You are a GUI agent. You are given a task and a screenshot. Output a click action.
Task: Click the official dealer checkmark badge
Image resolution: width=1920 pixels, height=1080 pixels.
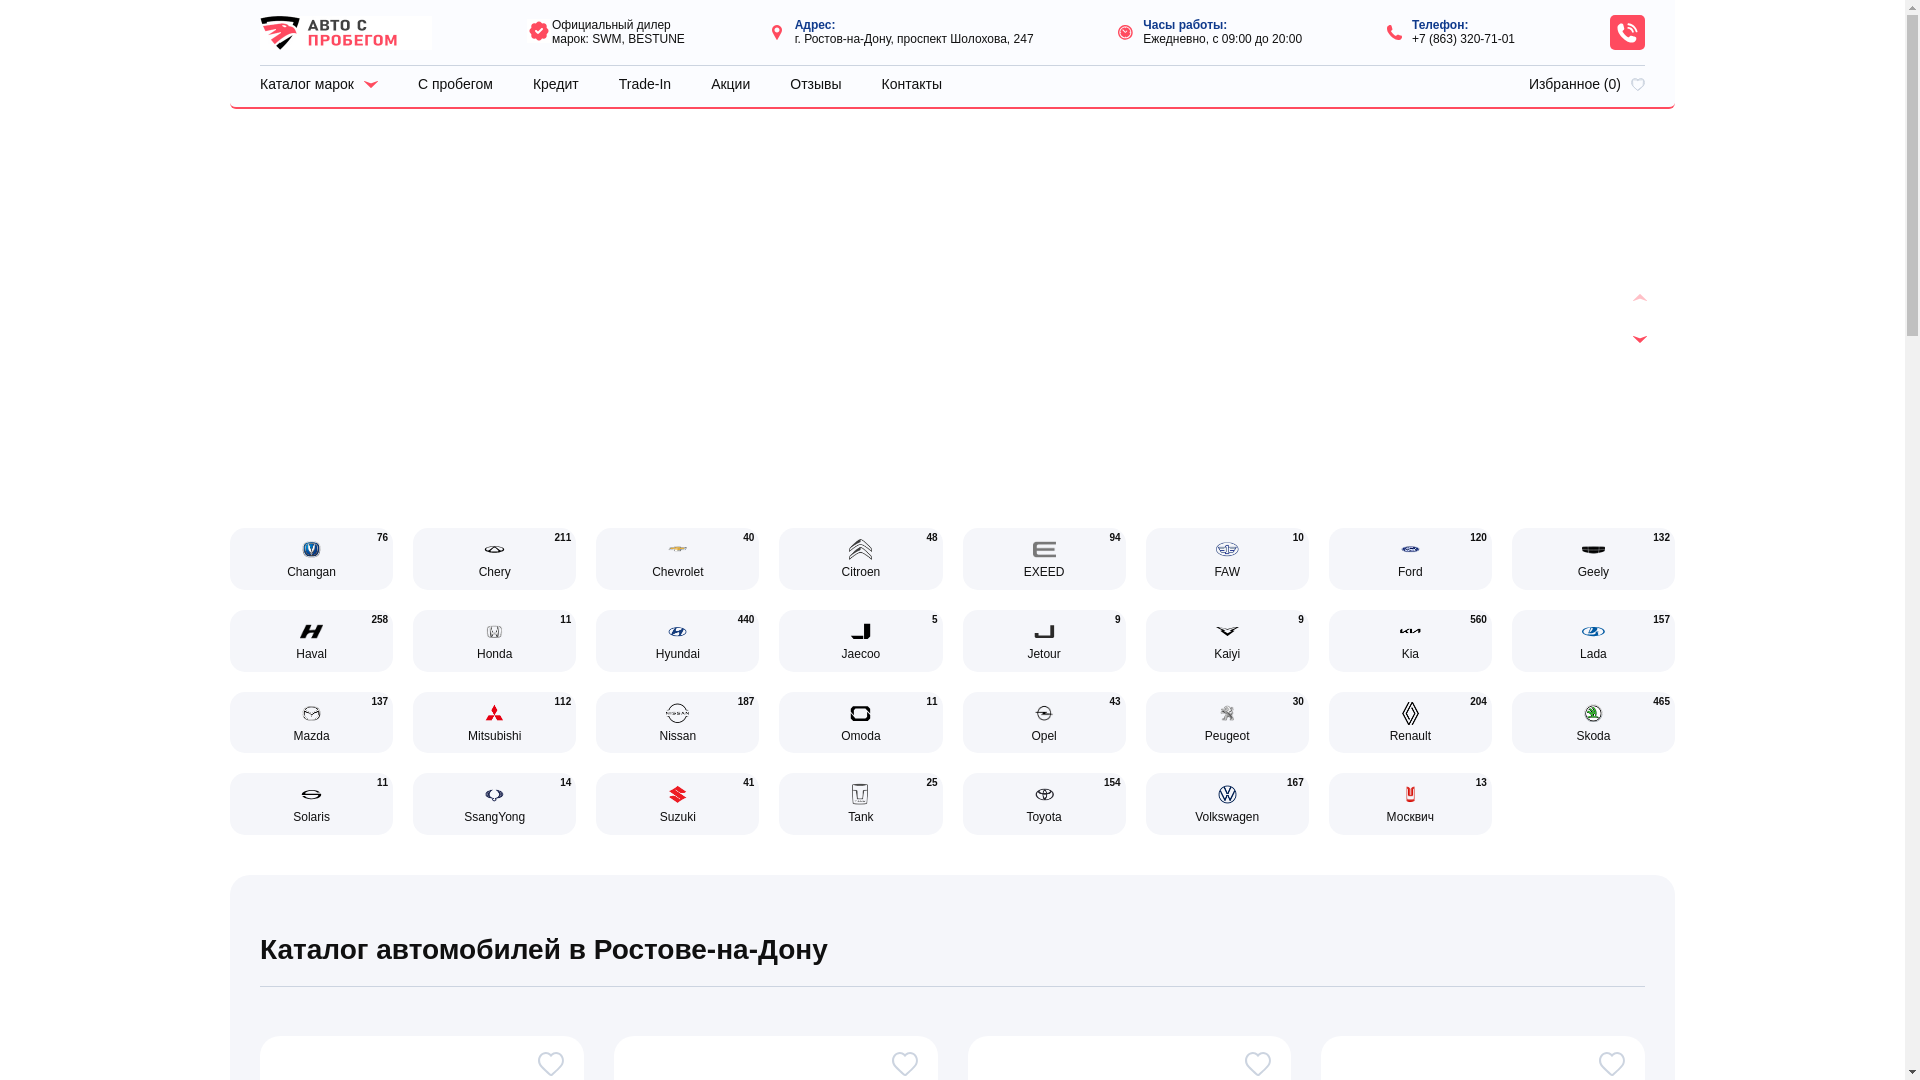(539, 32)
